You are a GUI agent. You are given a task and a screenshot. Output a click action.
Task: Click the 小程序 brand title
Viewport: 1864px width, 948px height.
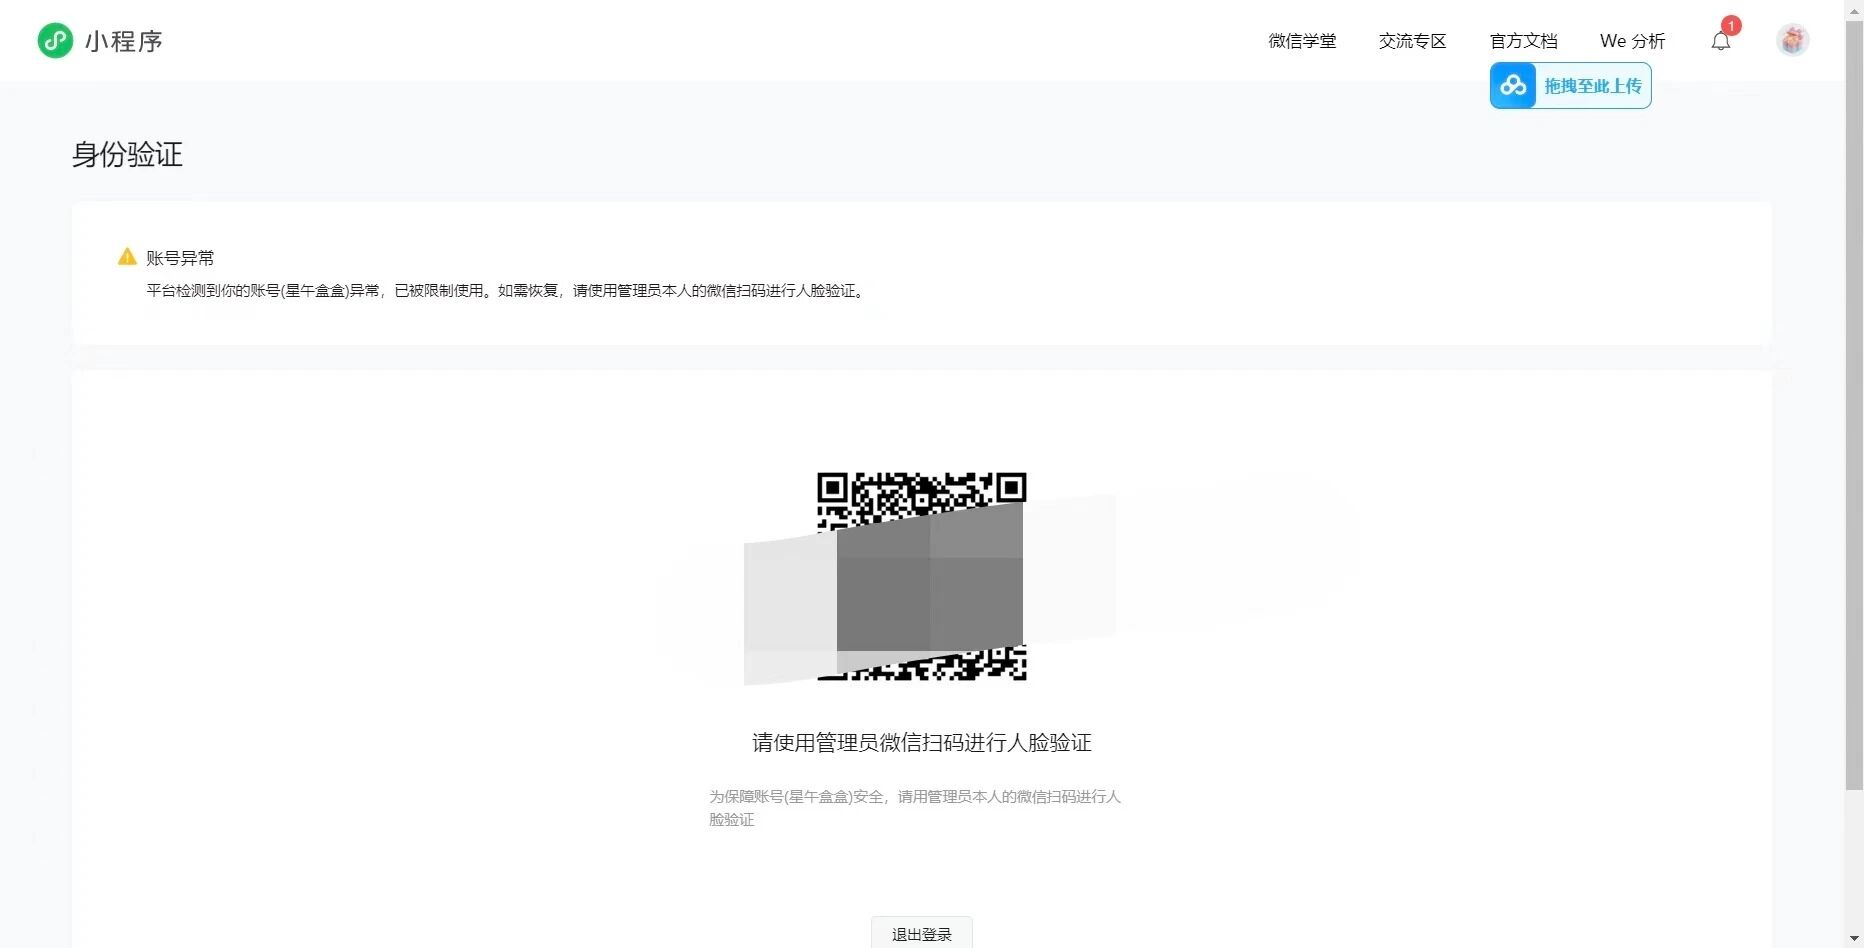coord(124,41)
